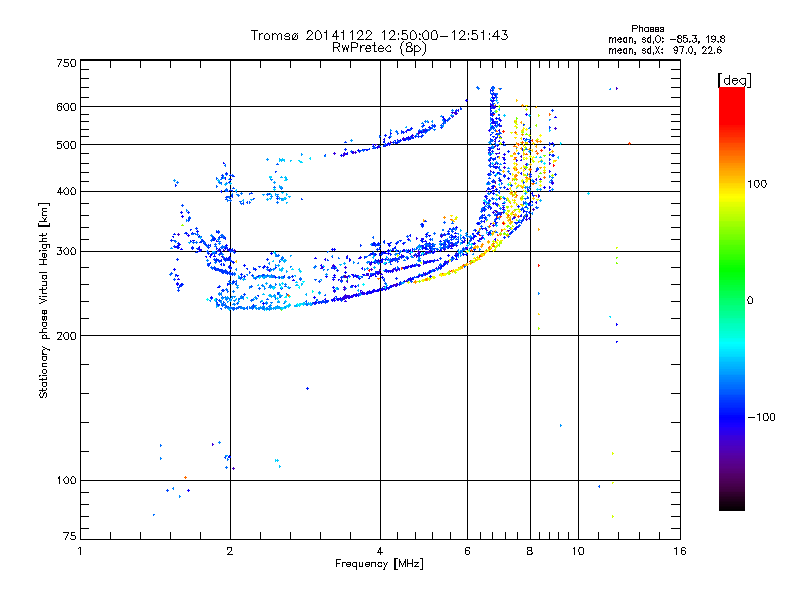Click the 10 MHz tick label
Screen dimensions: 800x600
pyautogui.click(x=578, y=551)
